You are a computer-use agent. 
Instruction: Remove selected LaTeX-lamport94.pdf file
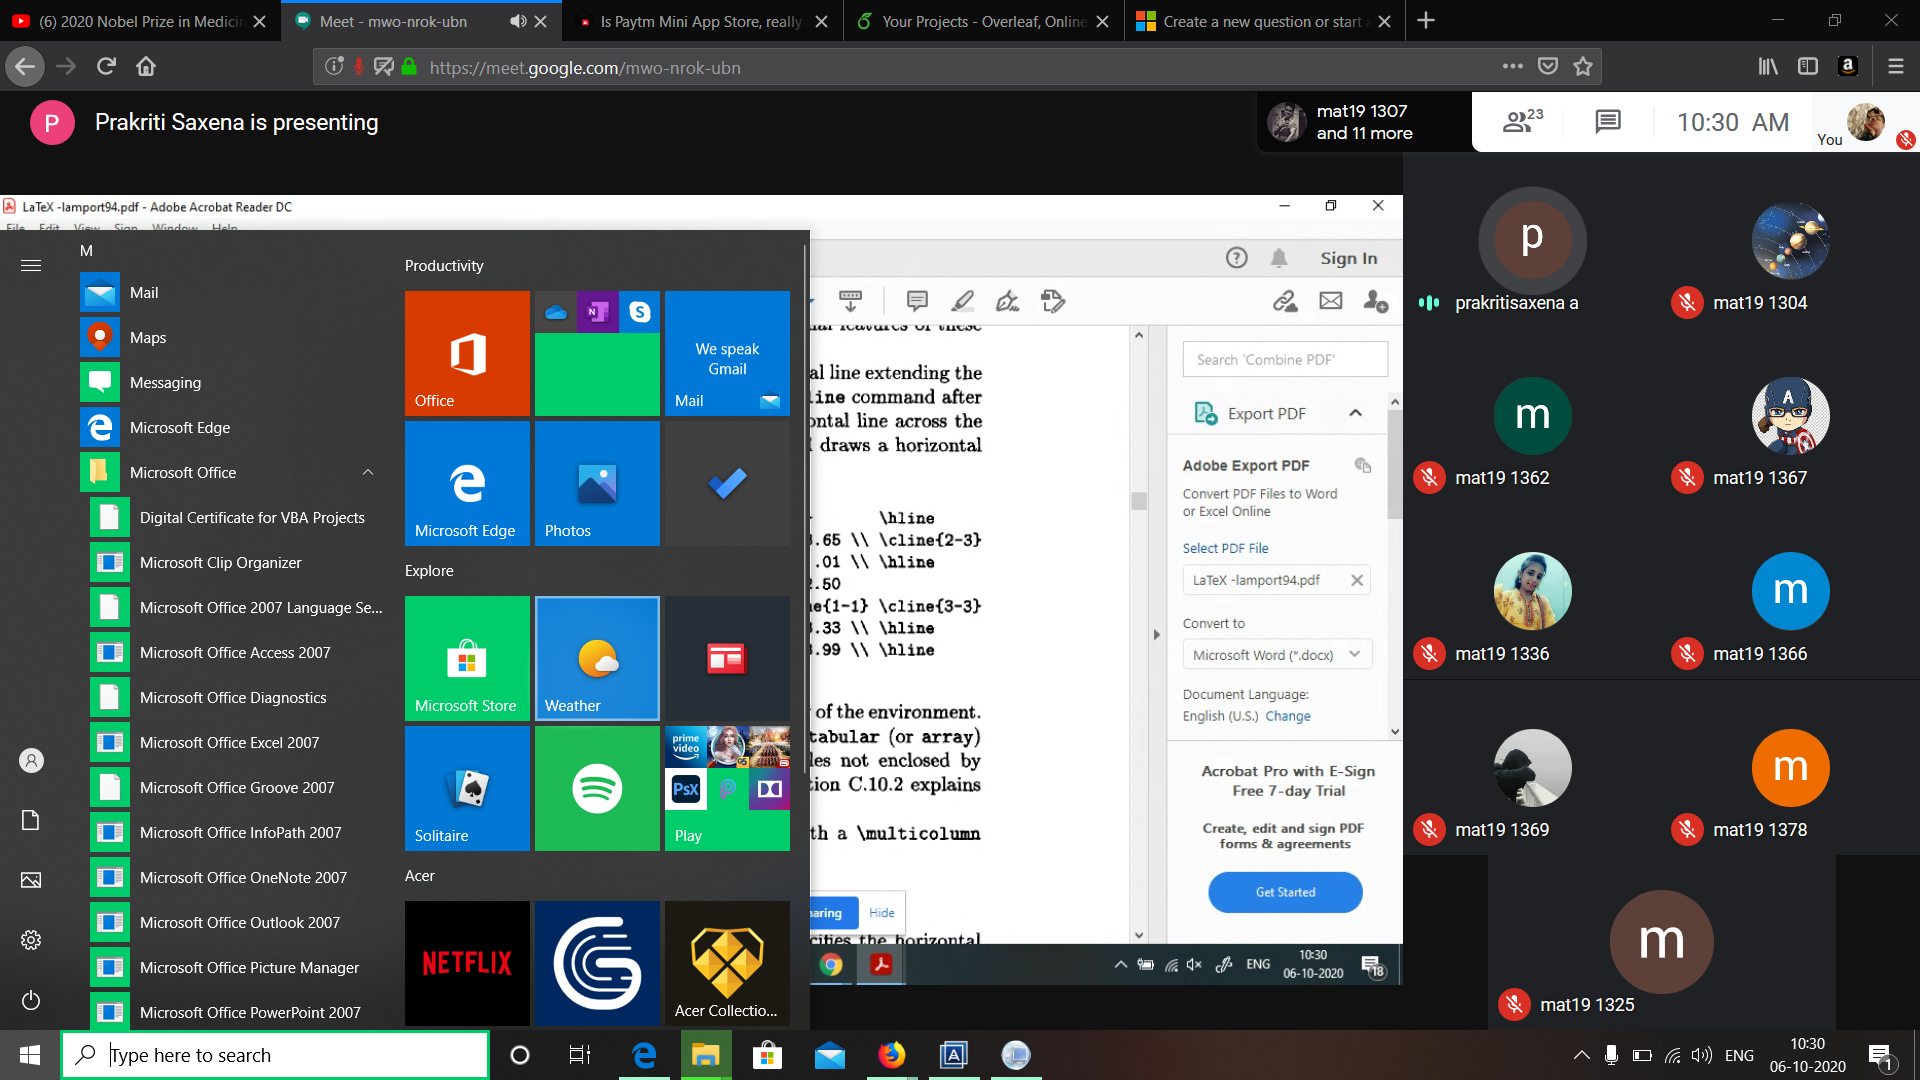1357,580
